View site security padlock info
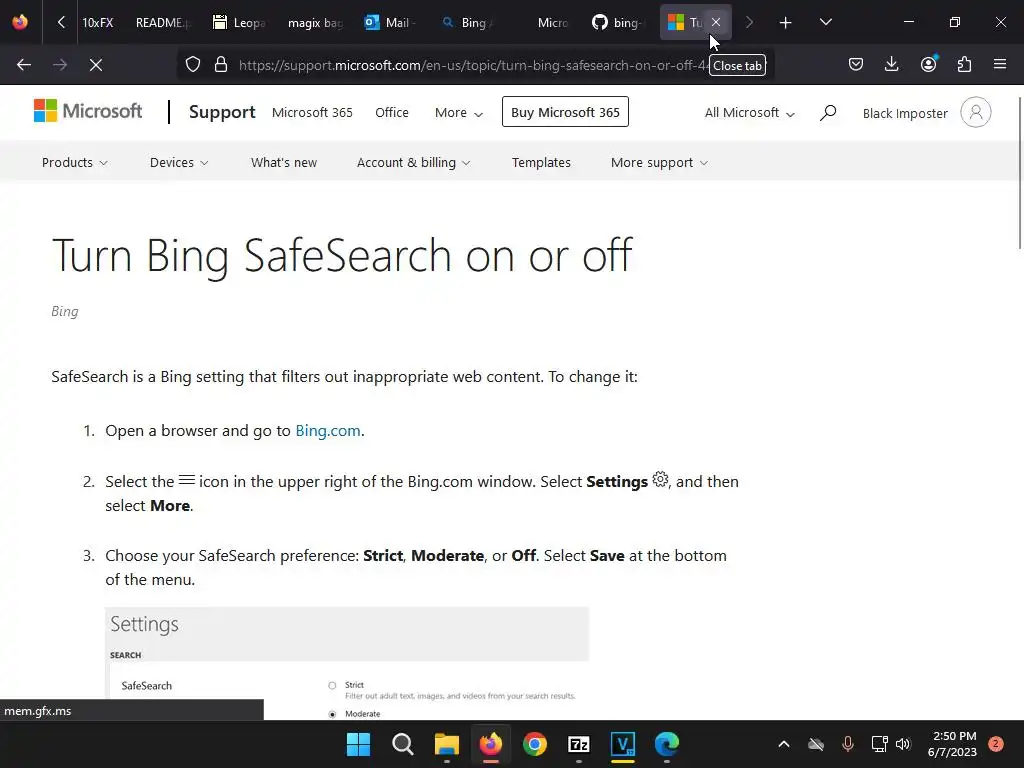The image size is (1024, 768). click(221, 65)
